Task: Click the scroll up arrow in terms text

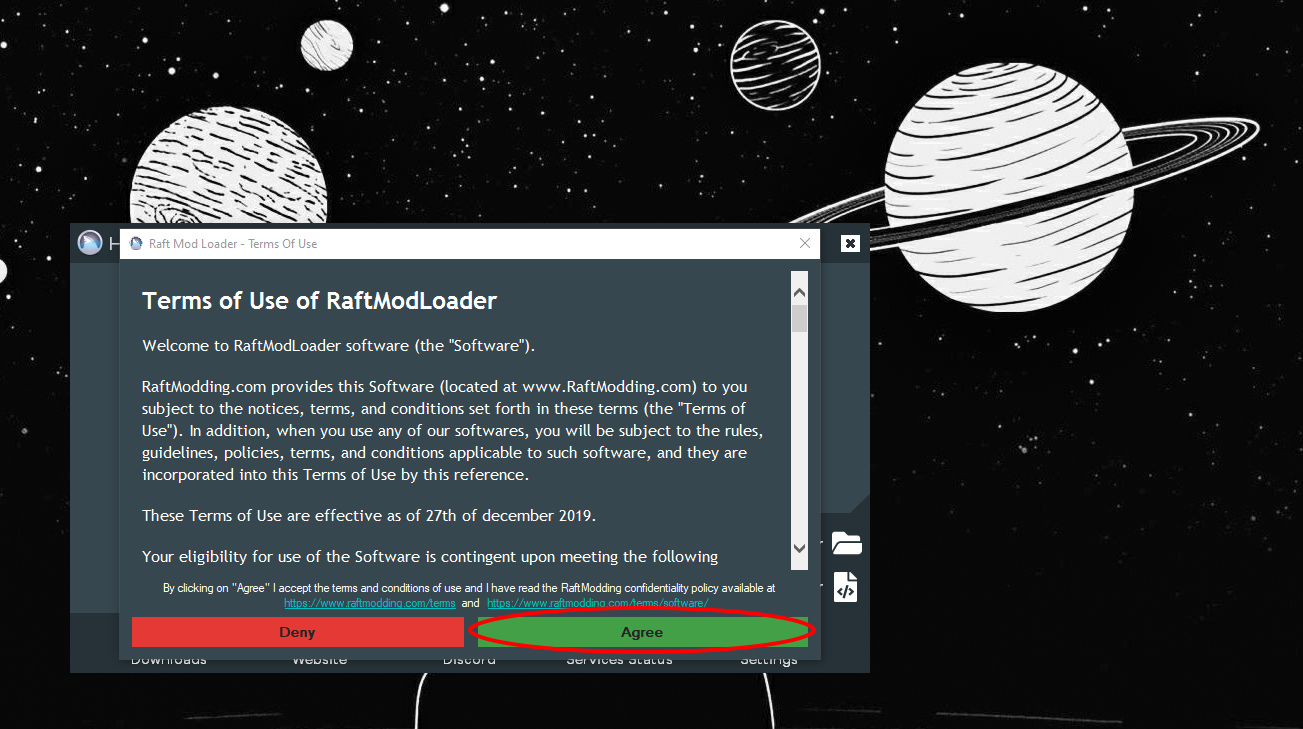Action: (799, 293)
